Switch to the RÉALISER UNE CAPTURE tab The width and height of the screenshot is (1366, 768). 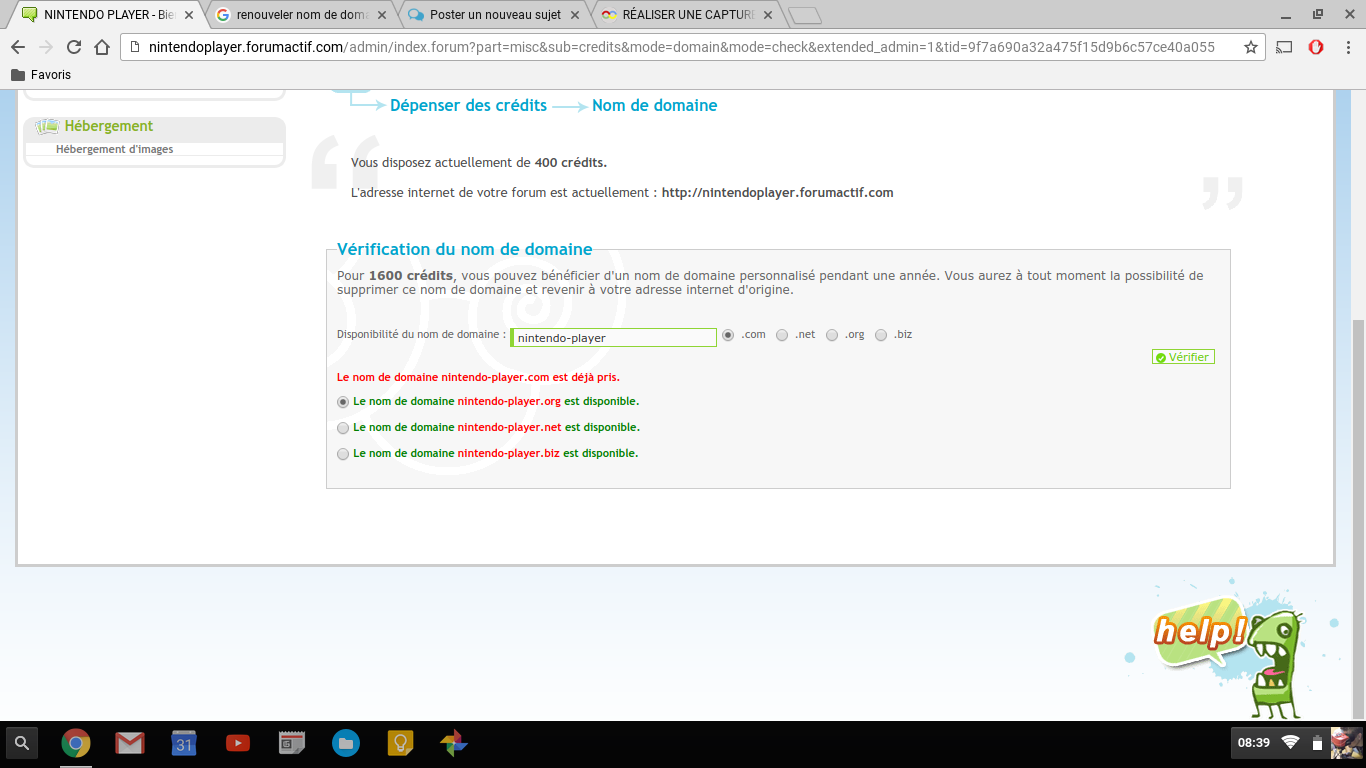pos(686,15)
